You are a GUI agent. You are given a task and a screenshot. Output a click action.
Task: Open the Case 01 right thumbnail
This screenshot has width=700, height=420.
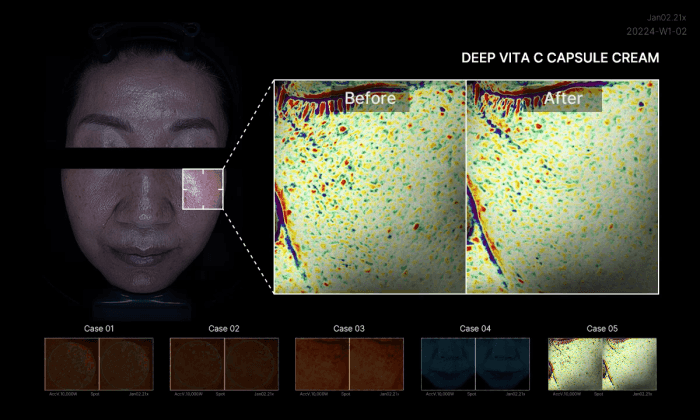[126, 359]
